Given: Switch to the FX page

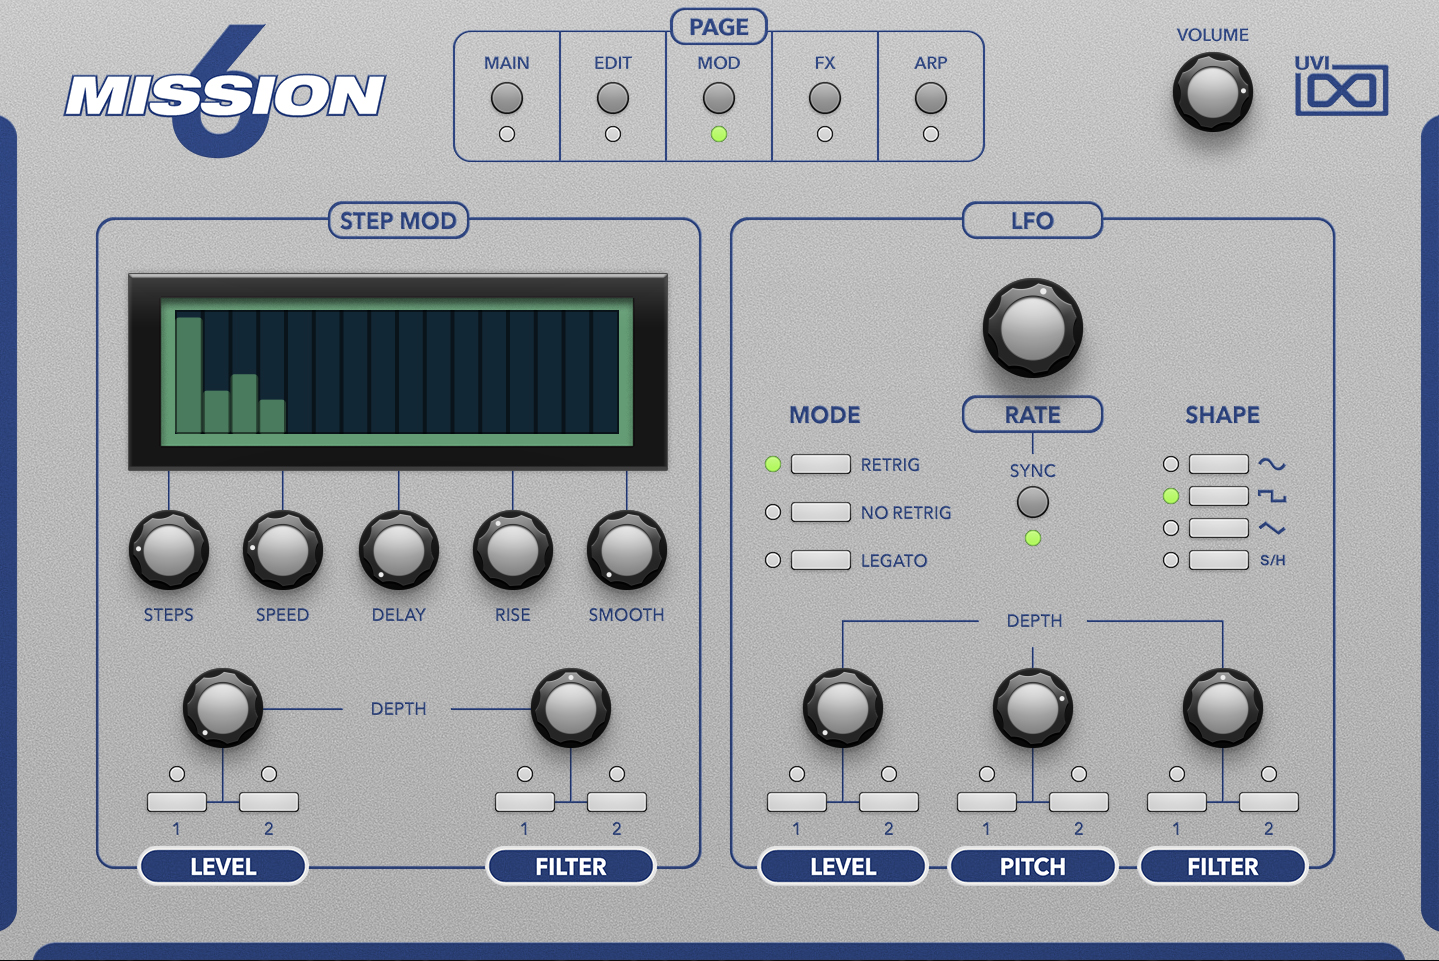Looking at the screenshot, I should click(824, 98).
